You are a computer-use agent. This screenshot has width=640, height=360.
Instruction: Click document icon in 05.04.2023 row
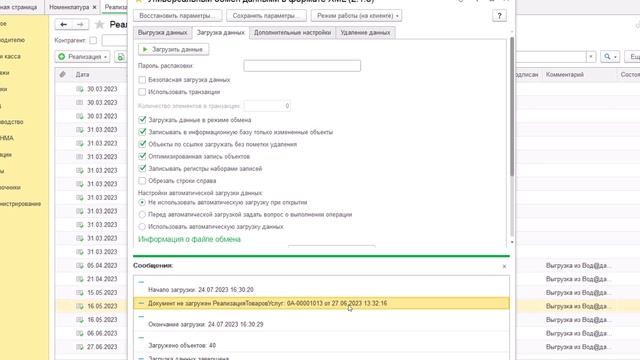(80, 266)
